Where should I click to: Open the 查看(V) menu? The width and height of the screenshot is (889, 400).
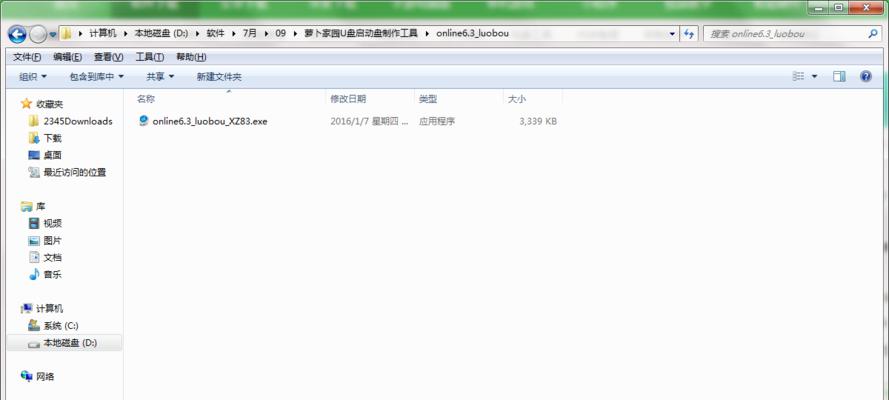(x=108, y=57)
